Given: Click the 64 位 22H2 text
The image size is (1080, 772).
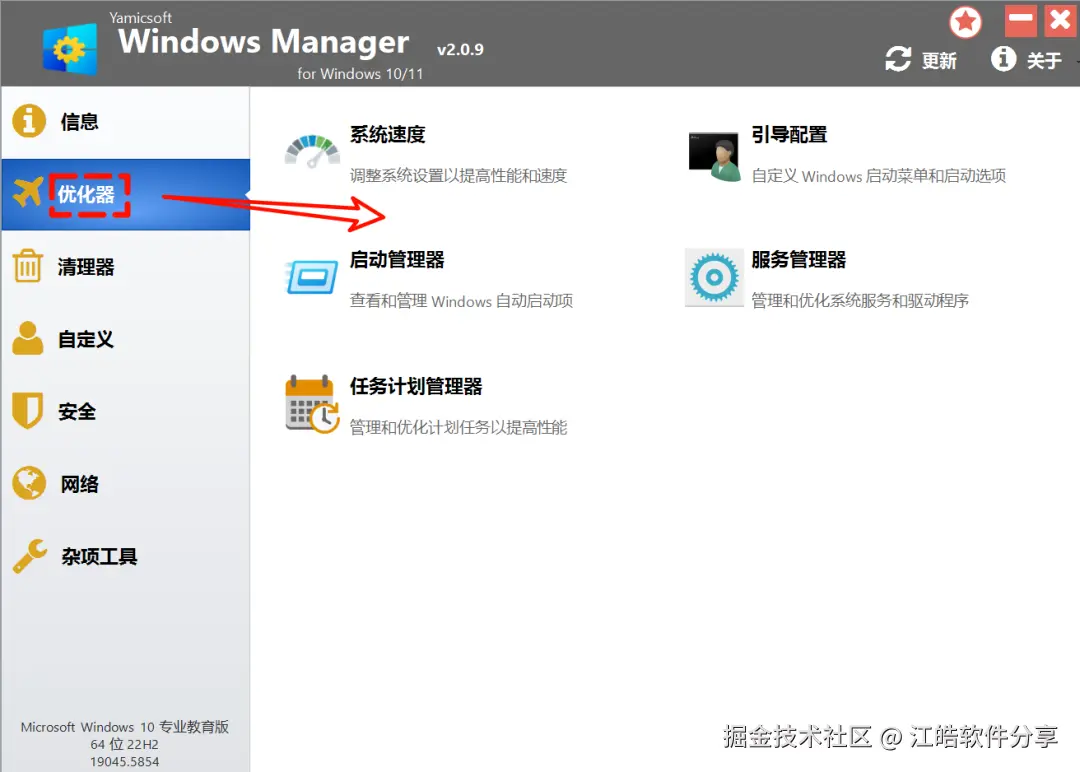Looking at the screenshot, I should click(x=125, y=744).
